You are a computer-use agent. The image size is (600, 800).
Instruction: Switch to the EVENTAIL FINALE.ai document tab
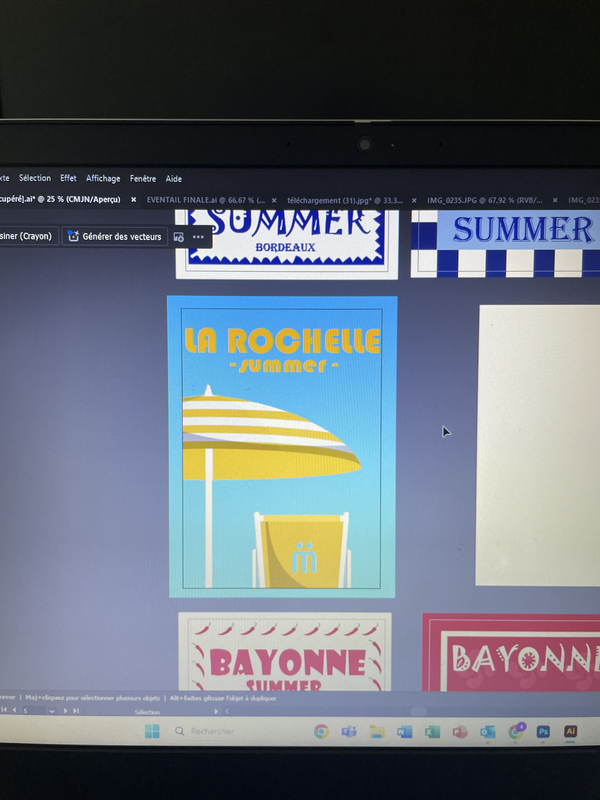point(205,200)
